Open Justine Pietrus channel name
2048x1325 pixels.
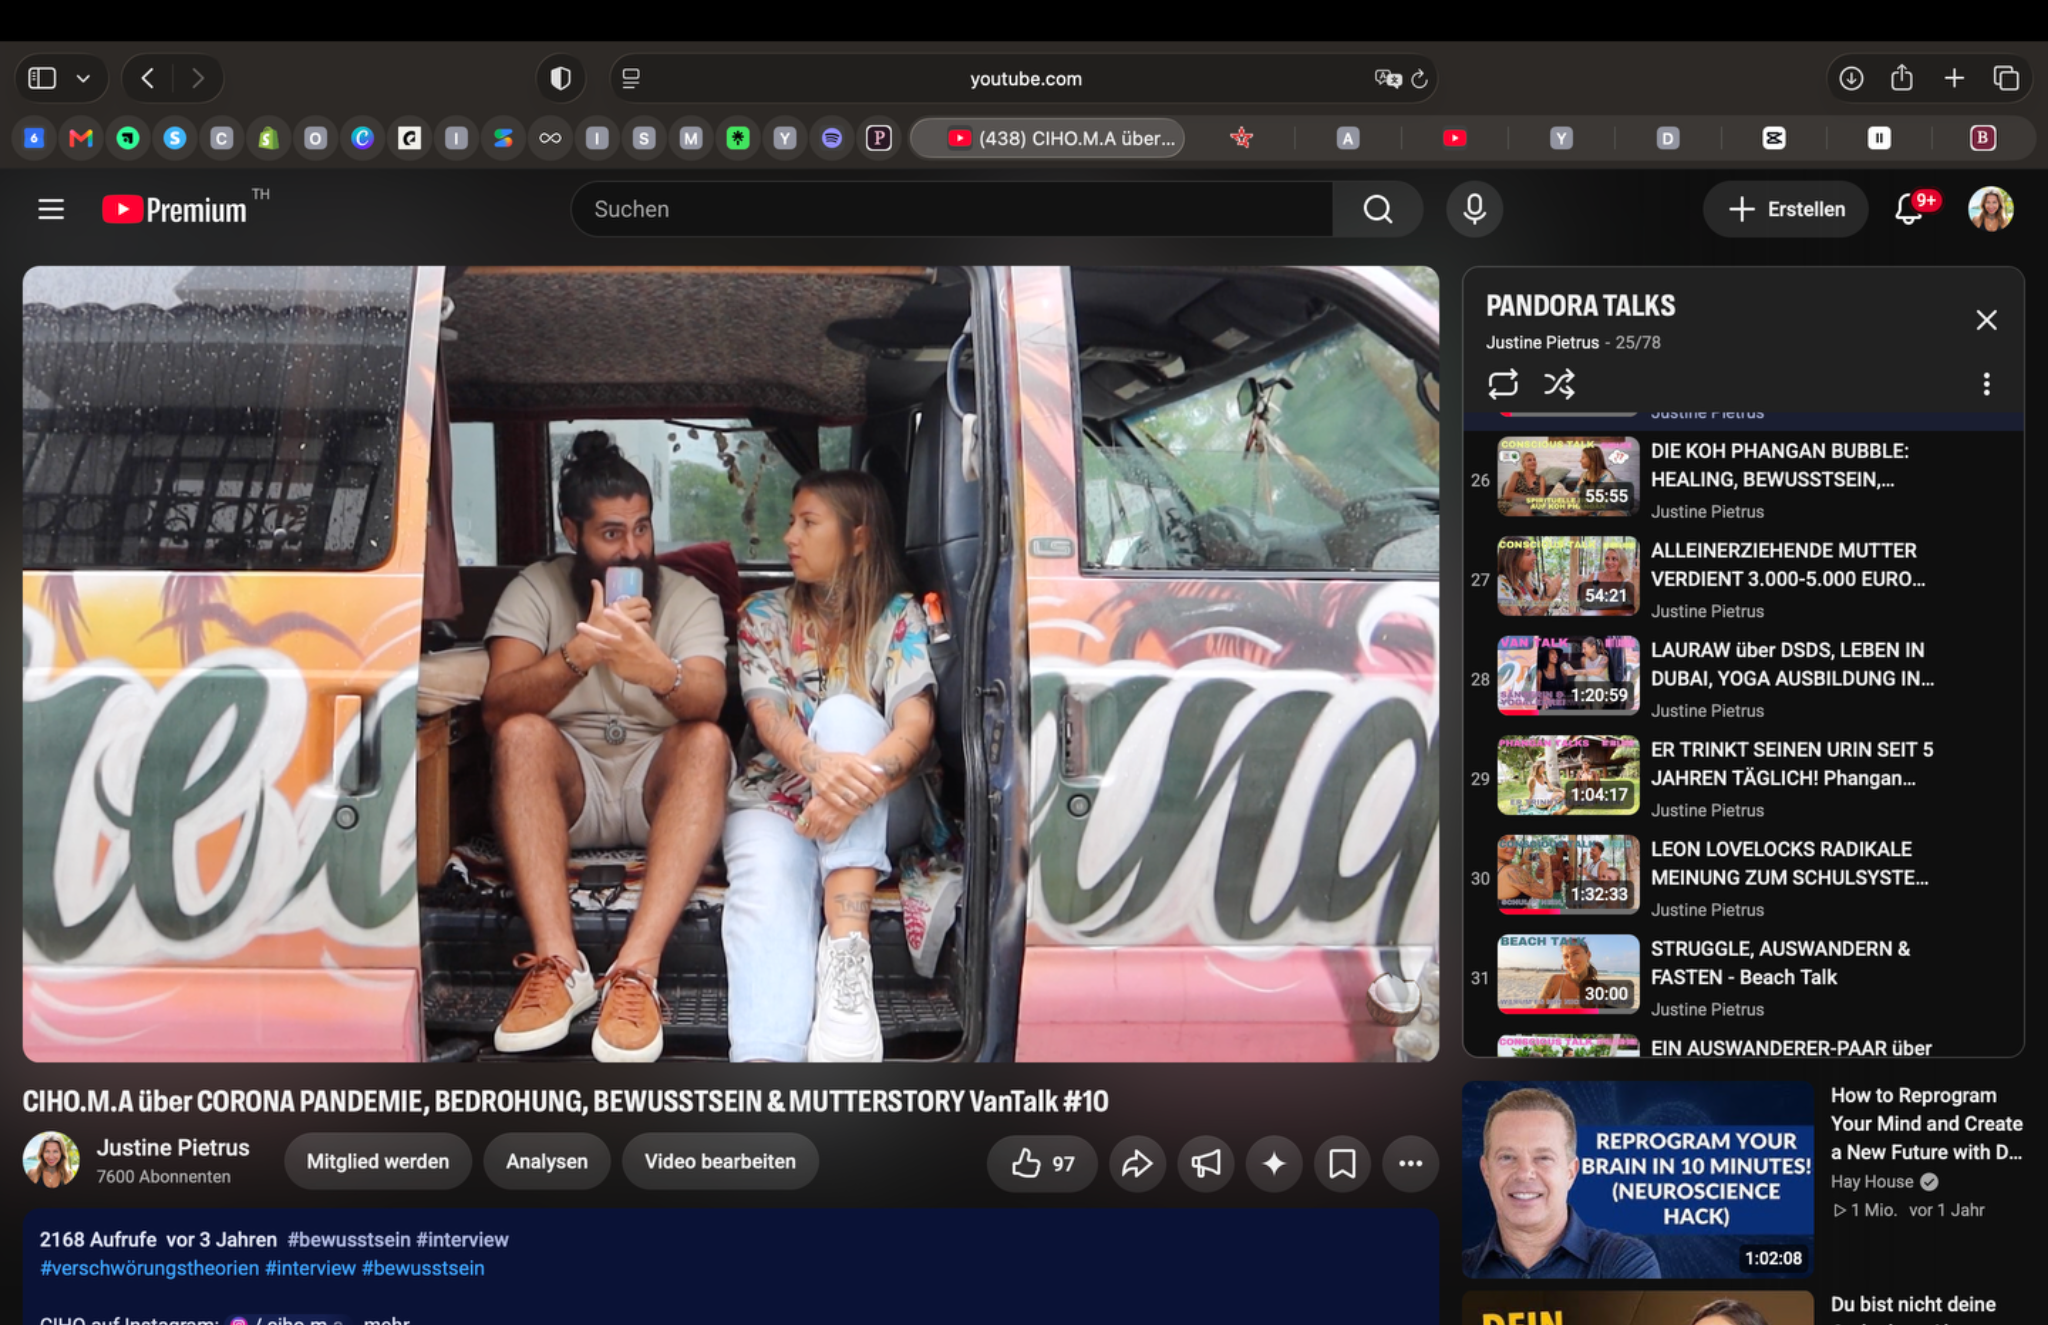coord(173,1147)
